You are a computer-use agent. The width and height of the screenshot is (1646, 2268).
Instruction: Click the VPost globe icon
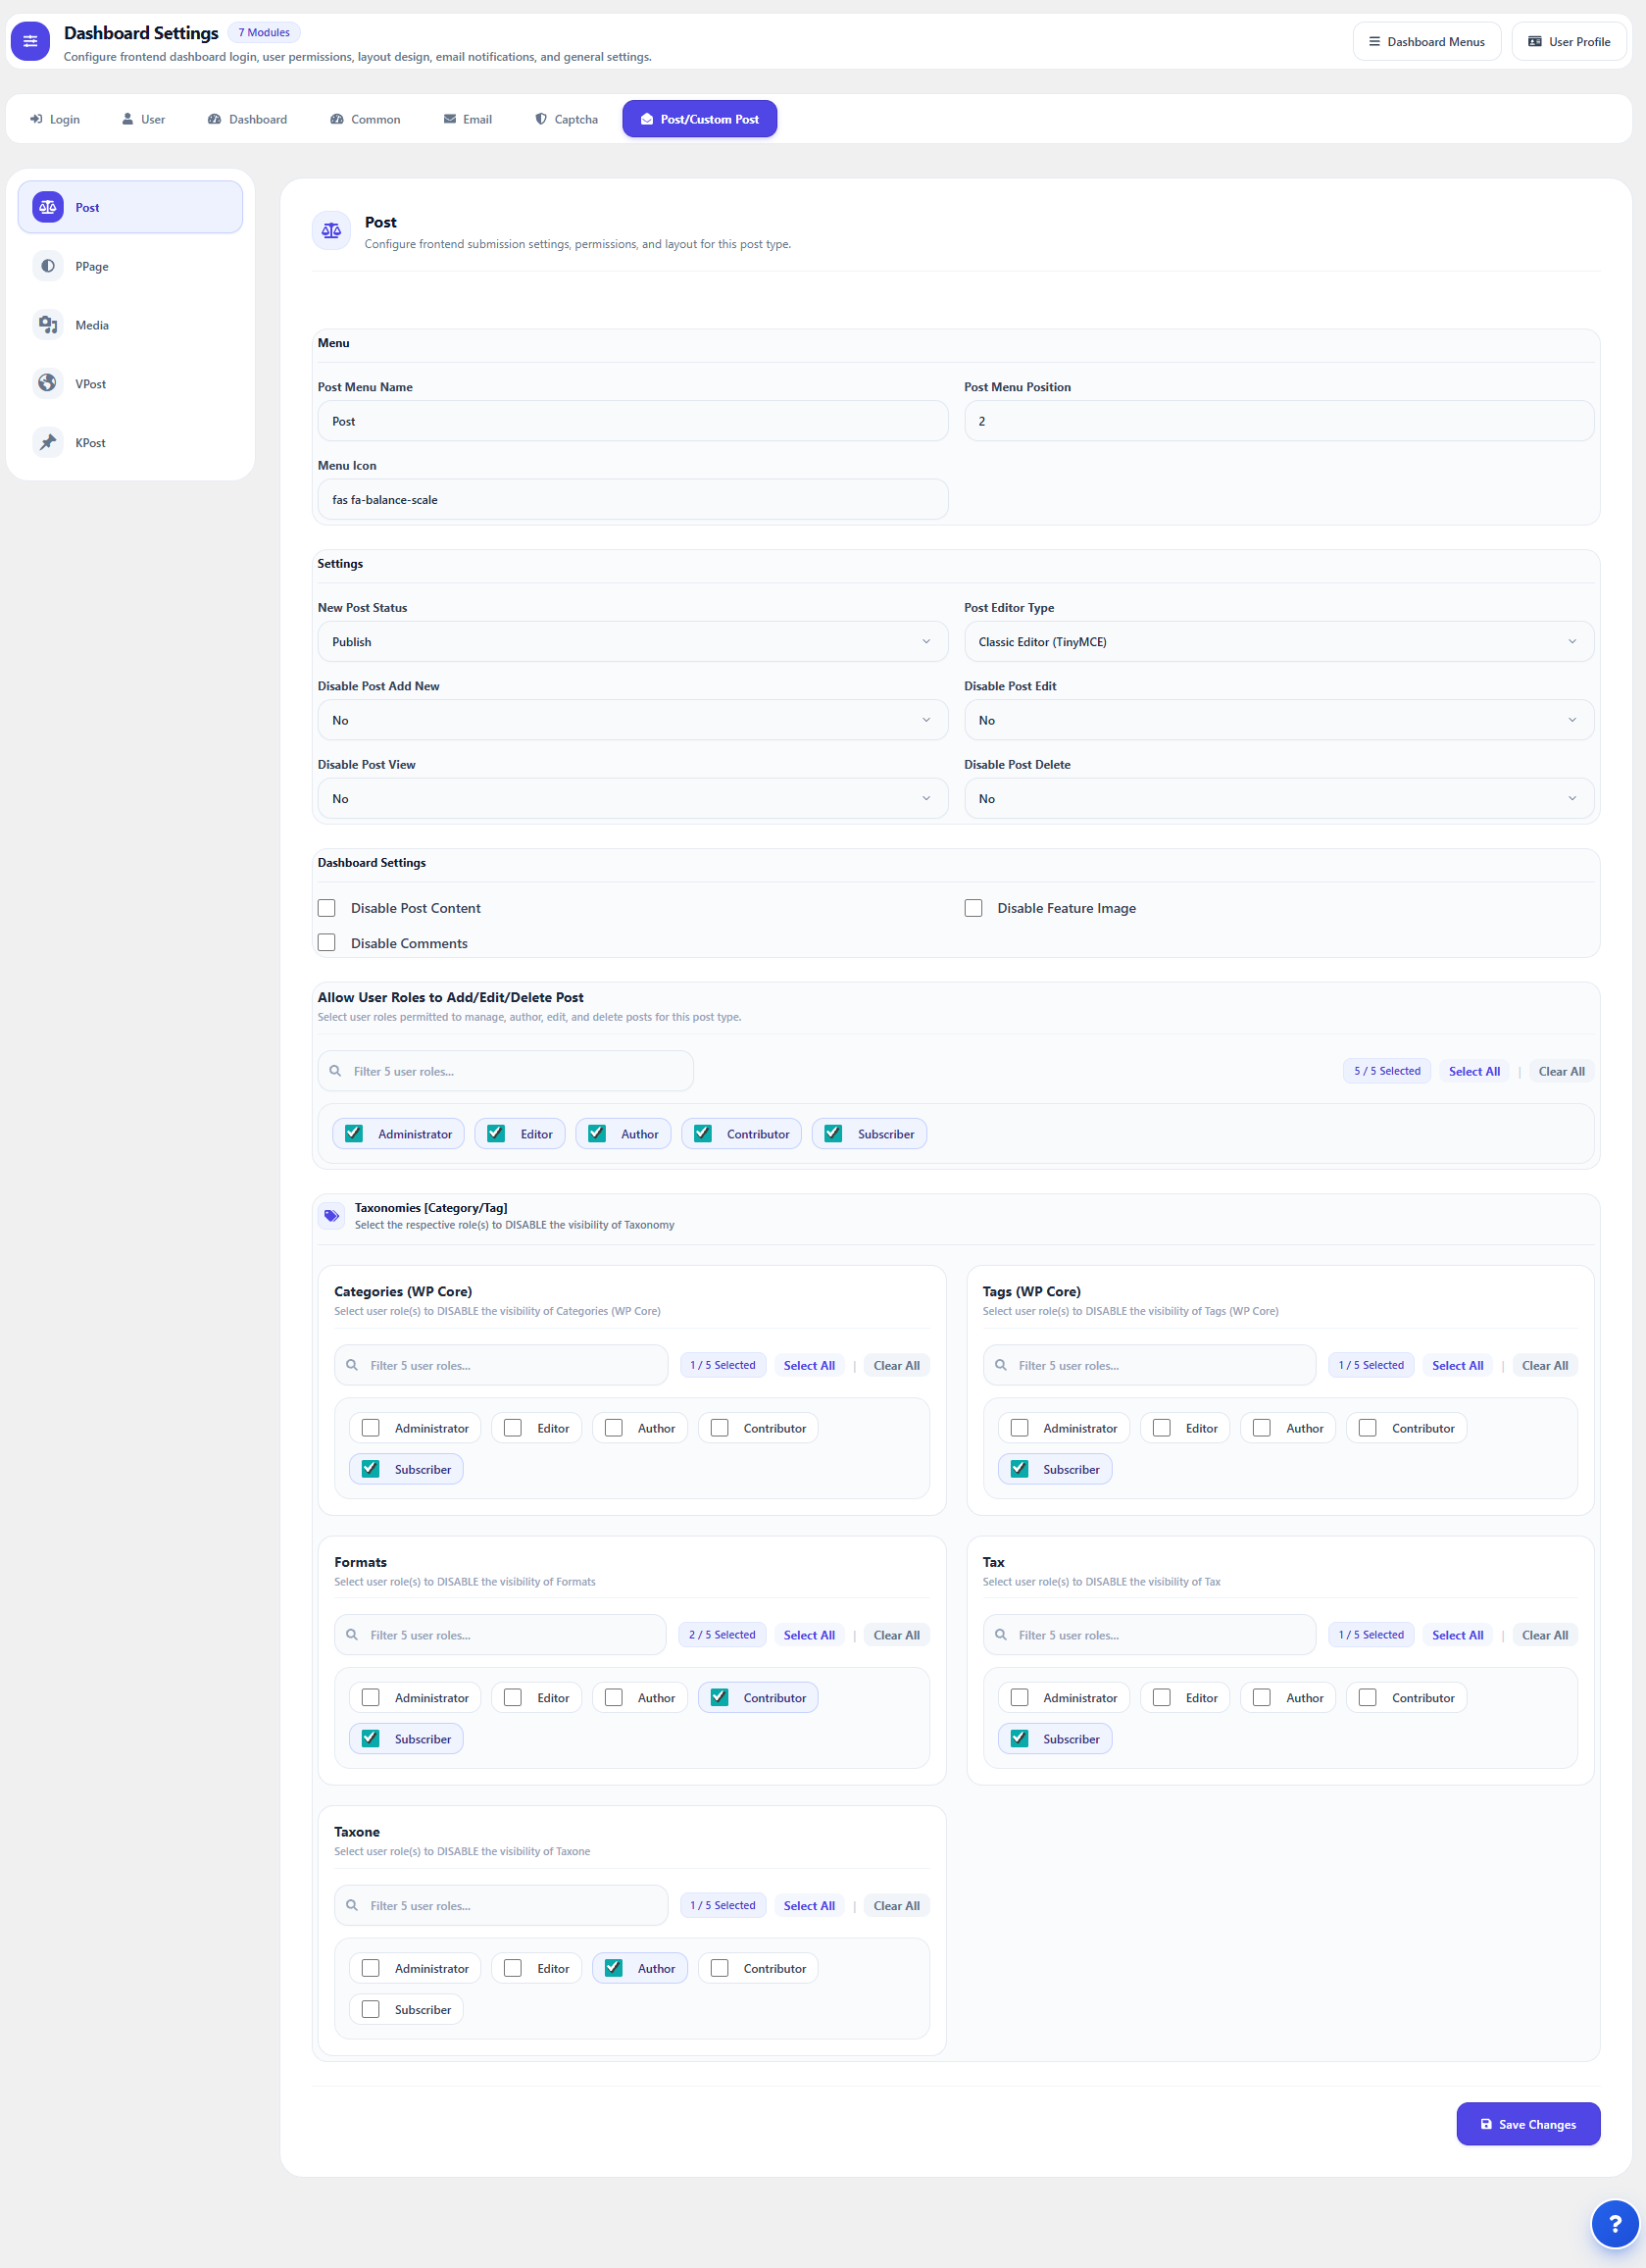tap(48, 384)
